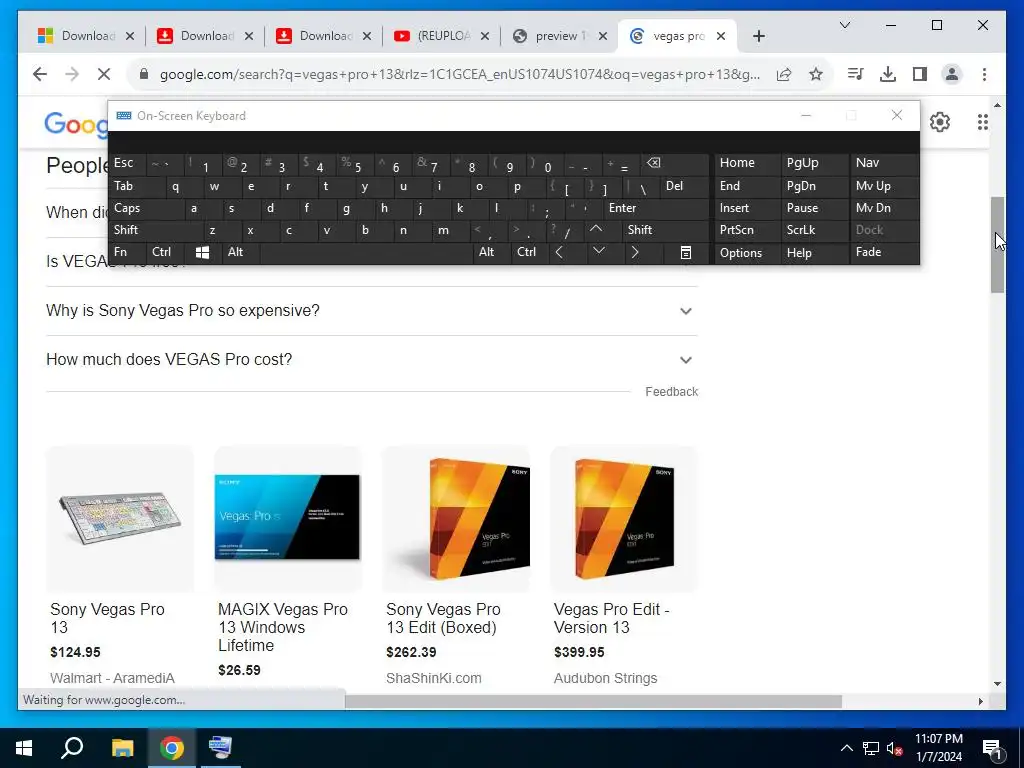Open File Explorer from the taskbar
Screen dimensions: 1024x768
(122, 748)
